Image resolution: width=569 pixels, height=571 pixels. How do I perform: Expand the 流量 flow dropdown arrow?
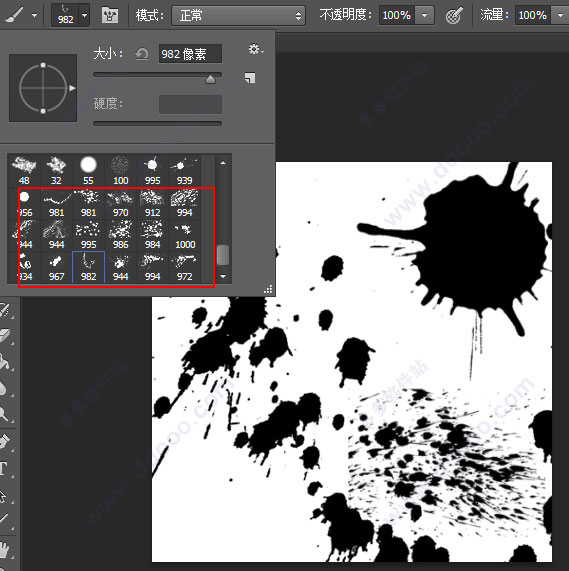point(560,15)
